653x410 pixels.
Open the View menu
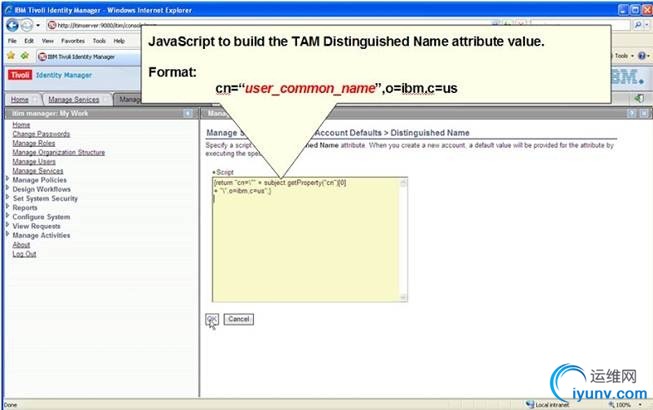point(47,41)
